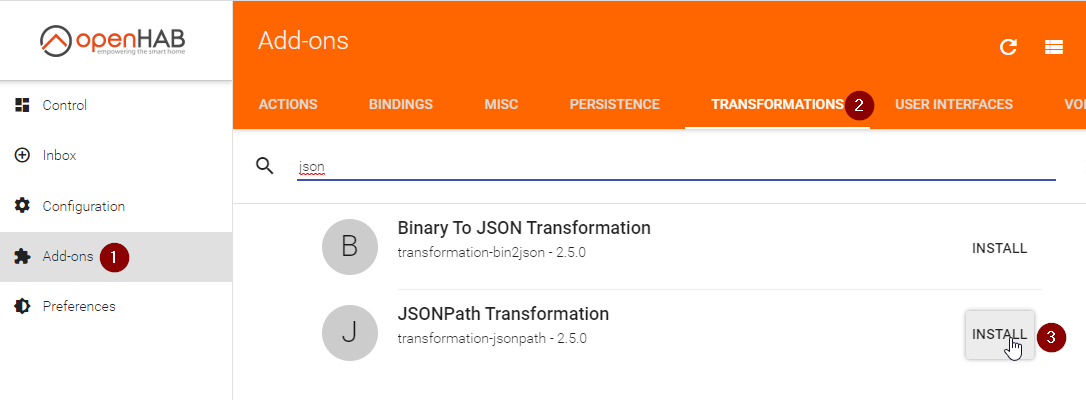Click the search magnifier icon

265,165
